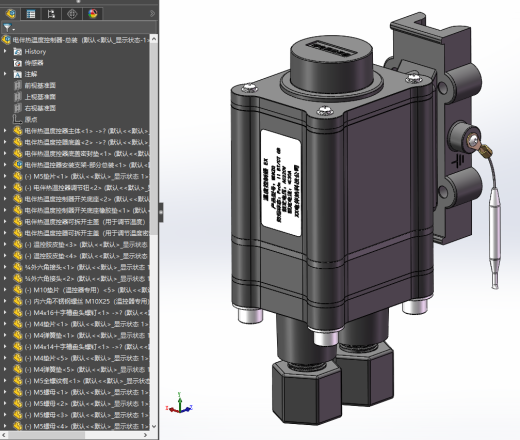Select the M4垫片<1> component
Screen dimensions: 520x440
tap(86, 324)
